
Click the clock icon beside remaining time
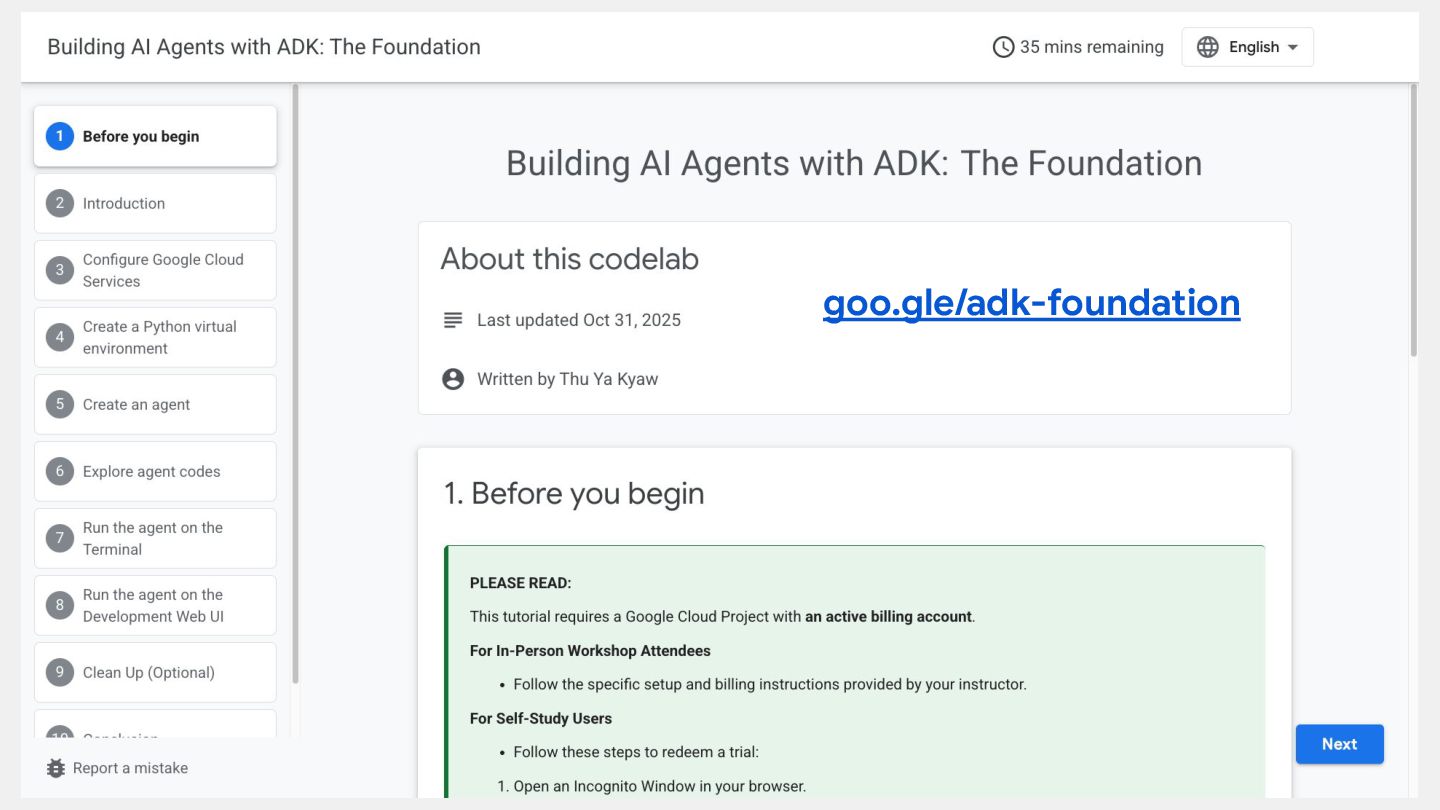[x=1003, y=47]
